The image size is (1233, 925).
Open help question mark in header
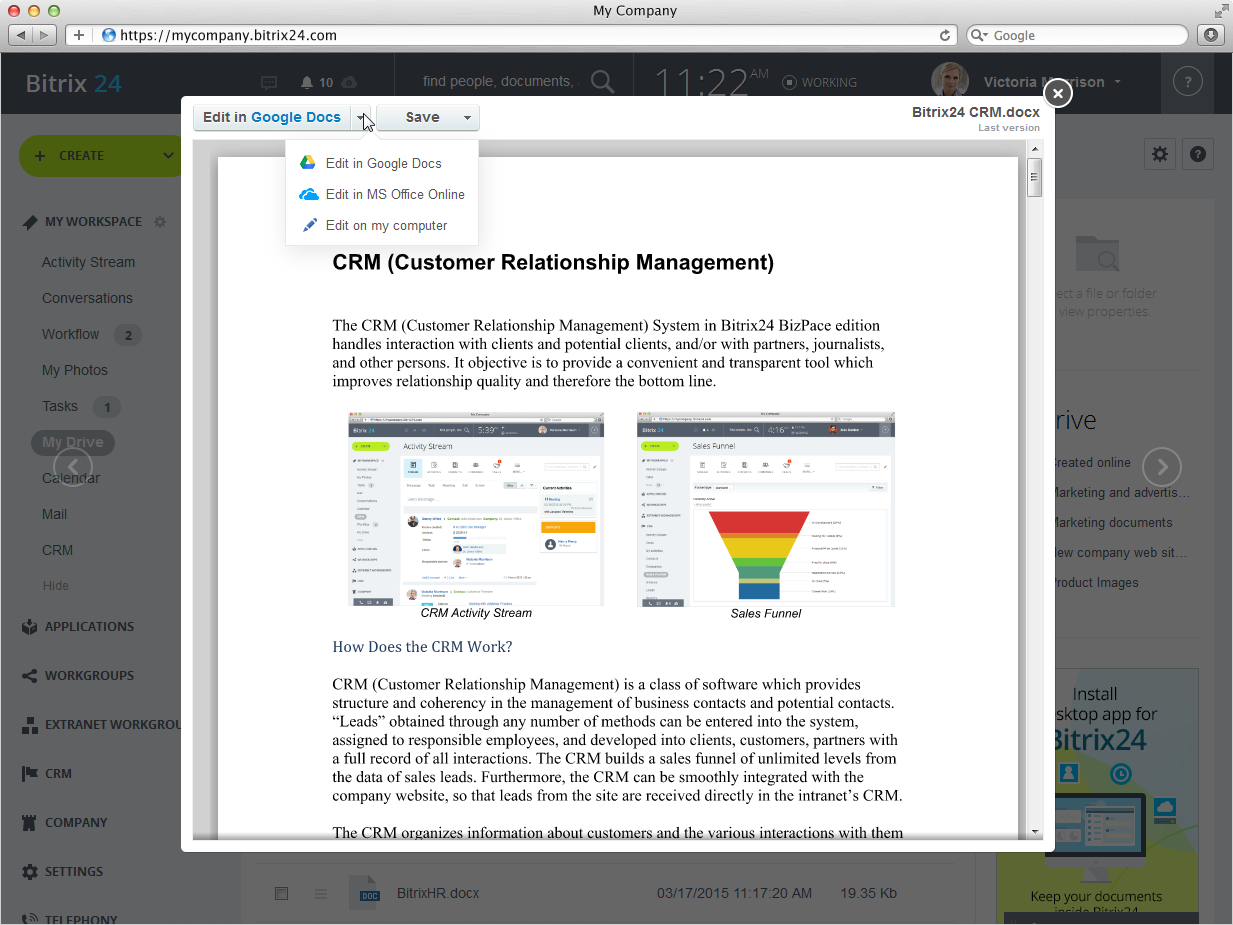tap(1187, 82)
